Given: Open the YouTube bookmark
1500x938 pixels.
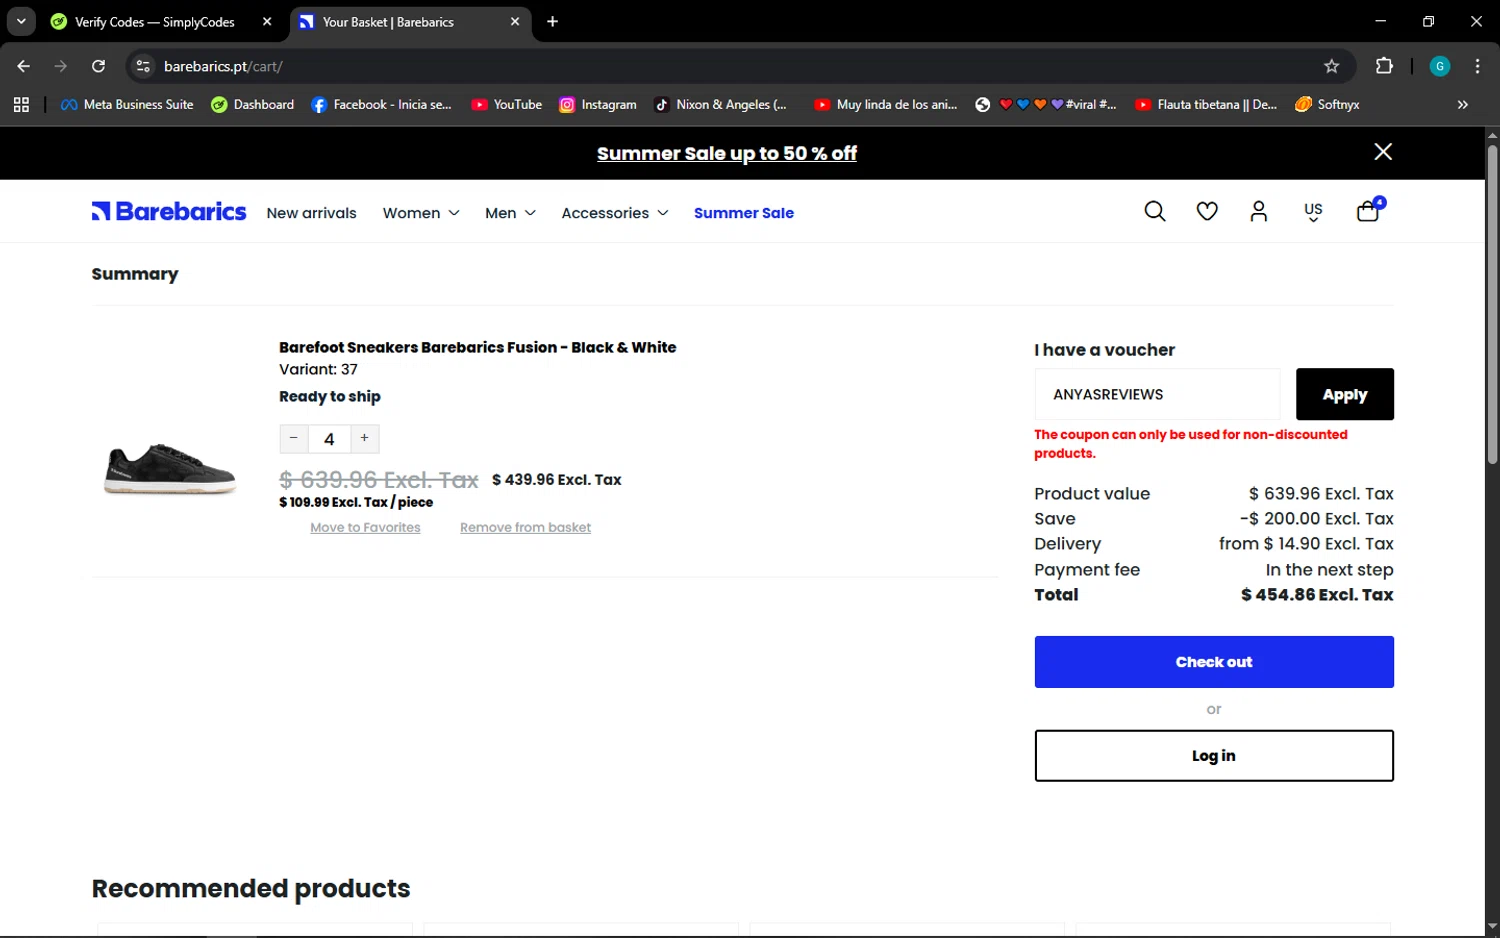Looking at the screenshot, I should coord(507,104).
